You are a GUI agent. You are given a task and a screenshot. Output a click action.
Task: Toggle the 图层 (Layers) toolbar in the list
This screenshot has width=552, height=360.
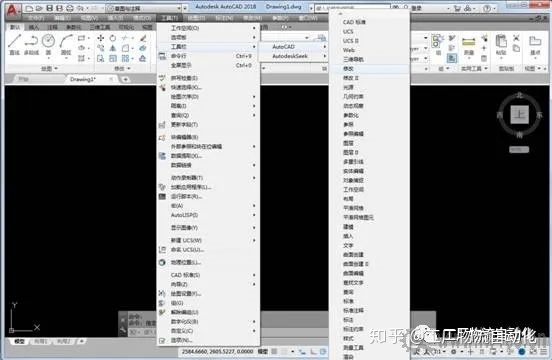369,143
